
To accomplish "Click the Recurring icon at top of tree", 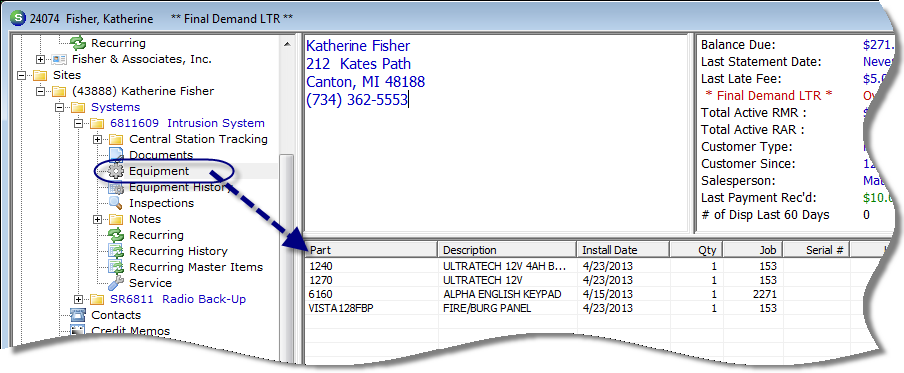I will [77, 43].
